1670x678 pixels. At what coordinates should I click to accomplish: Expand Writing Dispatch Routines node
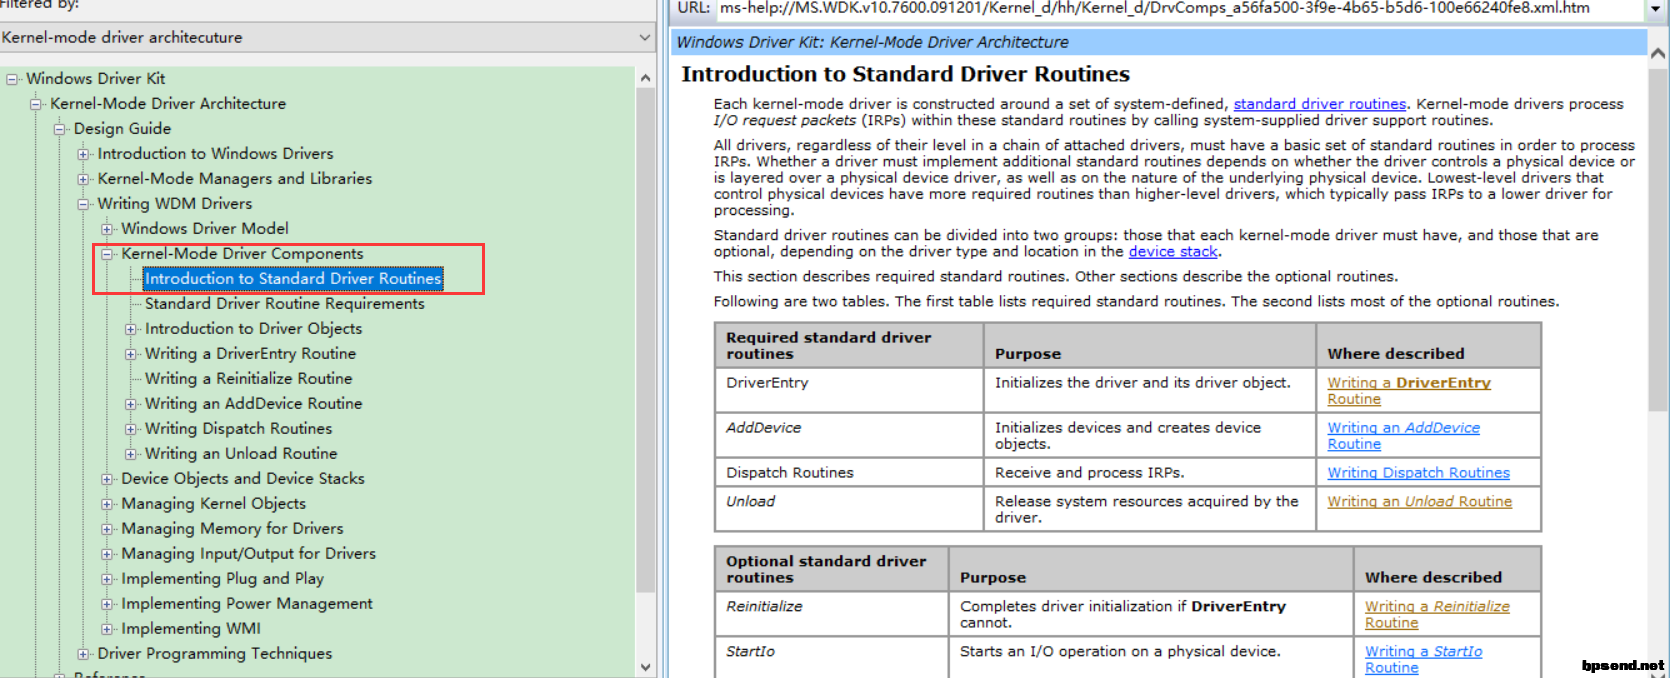pyautogui.click(x=131, y=429)
